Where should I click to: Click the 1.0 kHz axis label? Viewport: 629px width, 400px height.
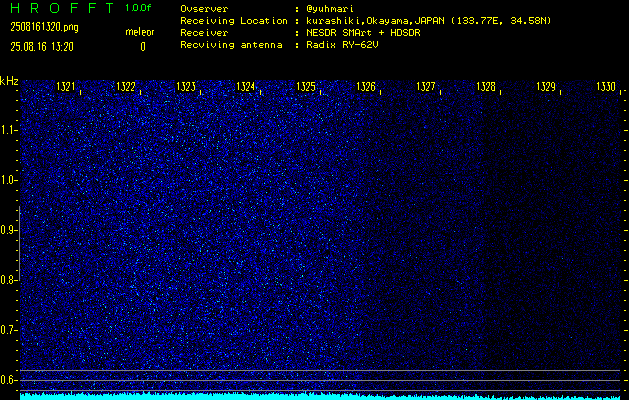coord(8,180)
